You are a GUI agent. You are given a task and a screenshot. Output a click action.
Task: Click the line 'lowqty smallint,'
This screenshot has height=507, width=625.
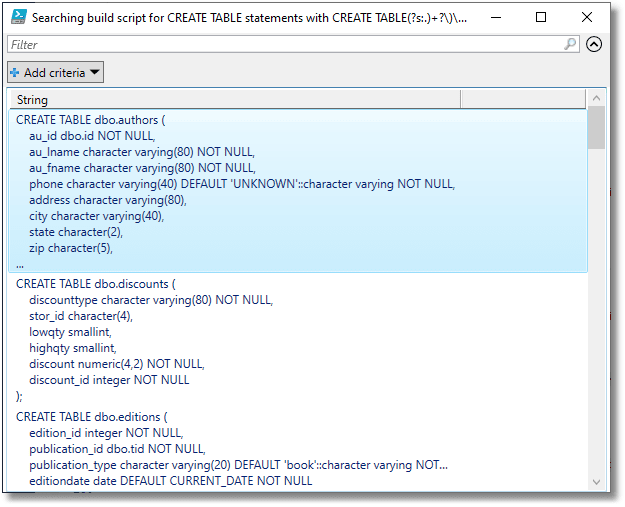(x=70, y=332)
